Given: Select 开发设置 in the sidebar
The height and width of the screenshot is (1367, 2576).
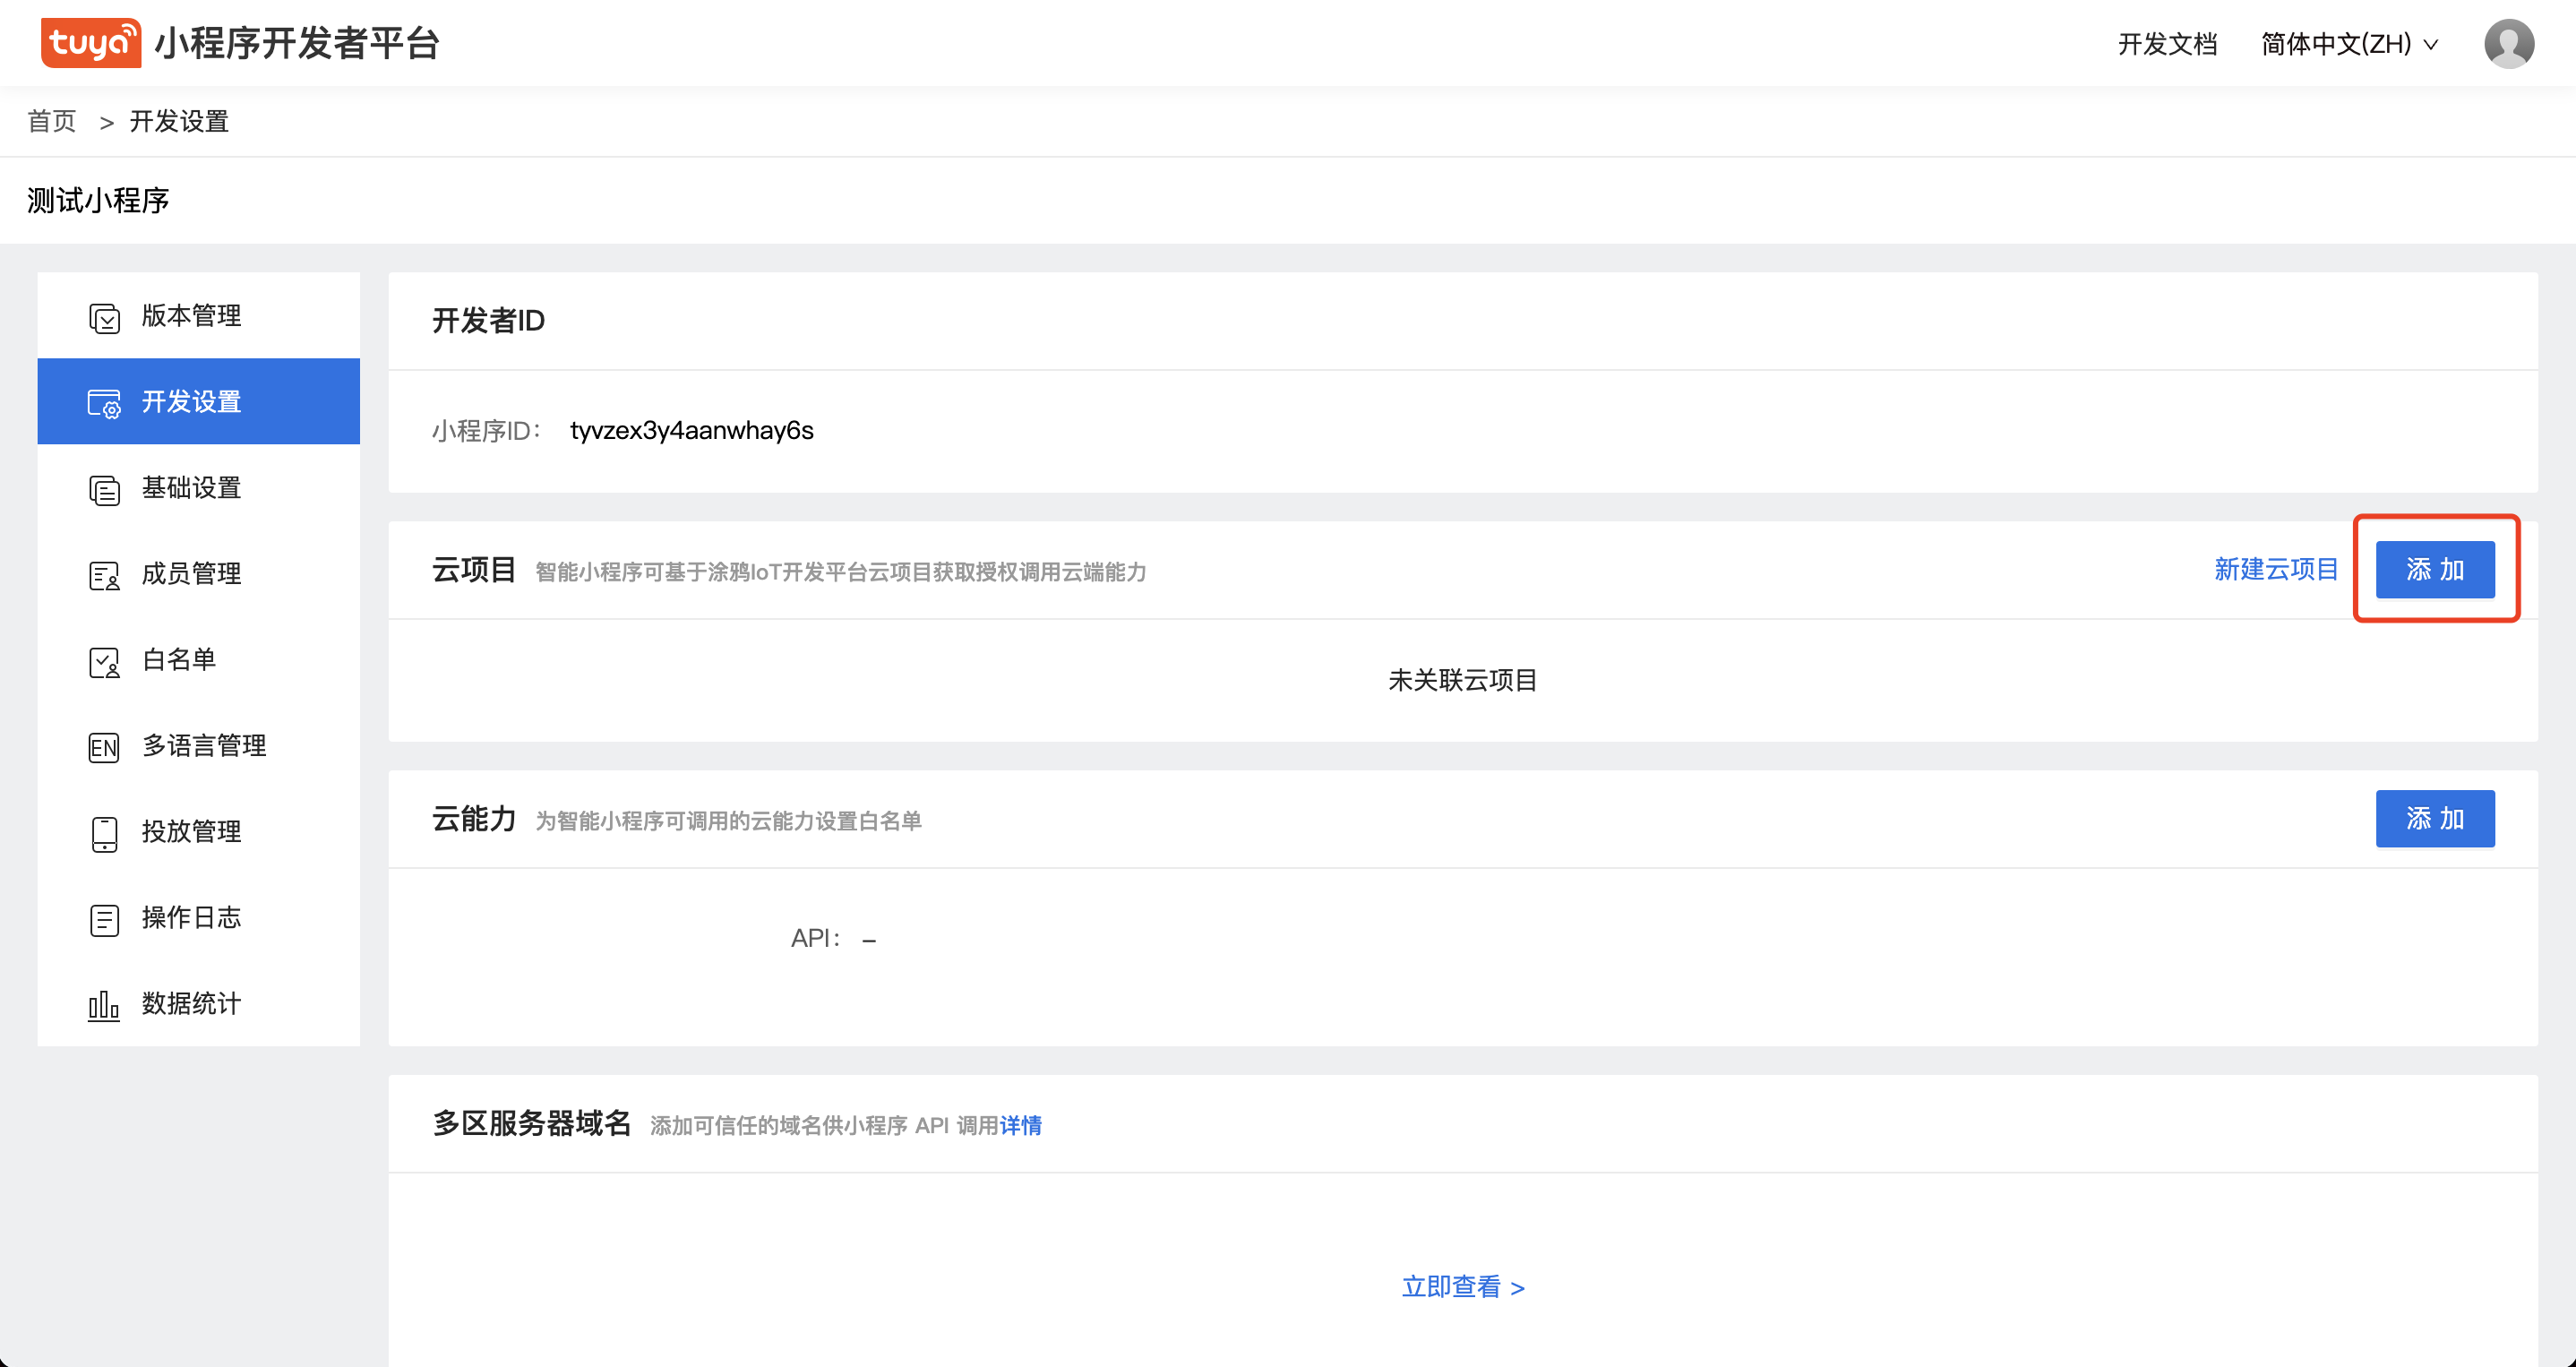Looking at the screenshot, I should point(198,401).
